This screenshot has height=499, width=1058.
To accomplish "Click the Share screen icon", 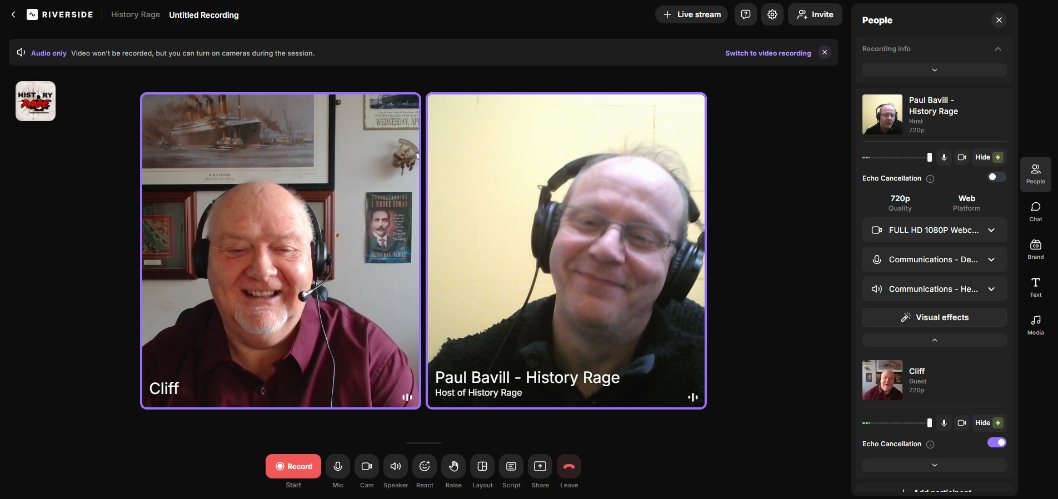I will tap(540, 466).
